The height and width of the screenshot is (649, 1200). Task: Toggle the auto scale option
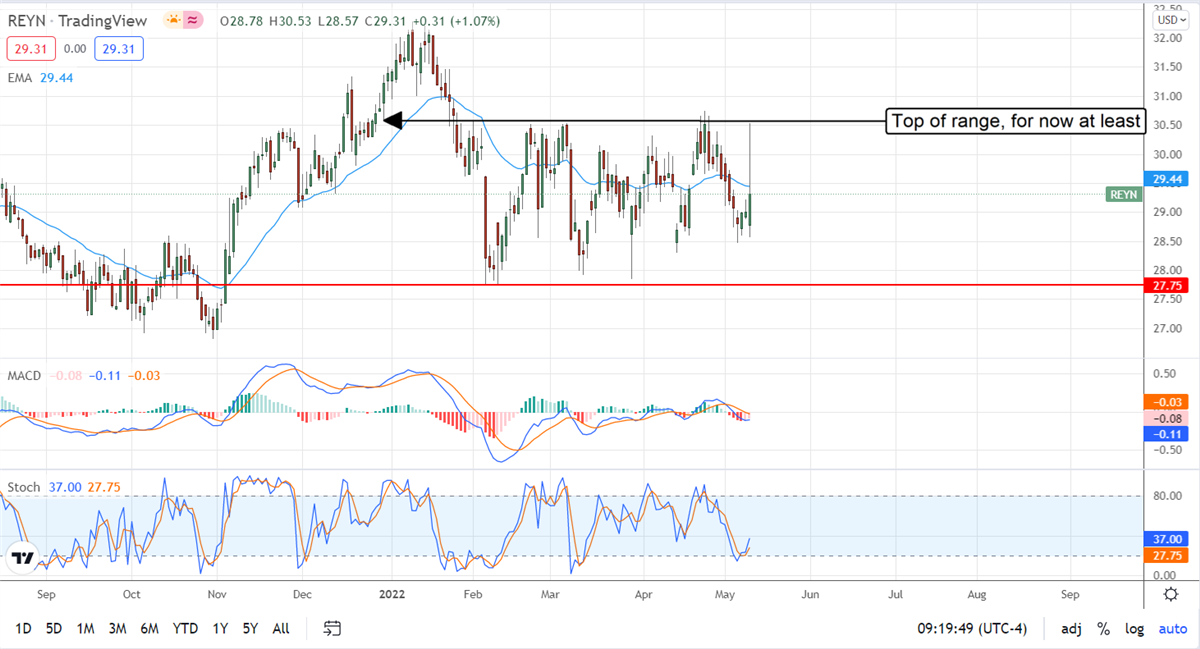tap(1172, 629)
